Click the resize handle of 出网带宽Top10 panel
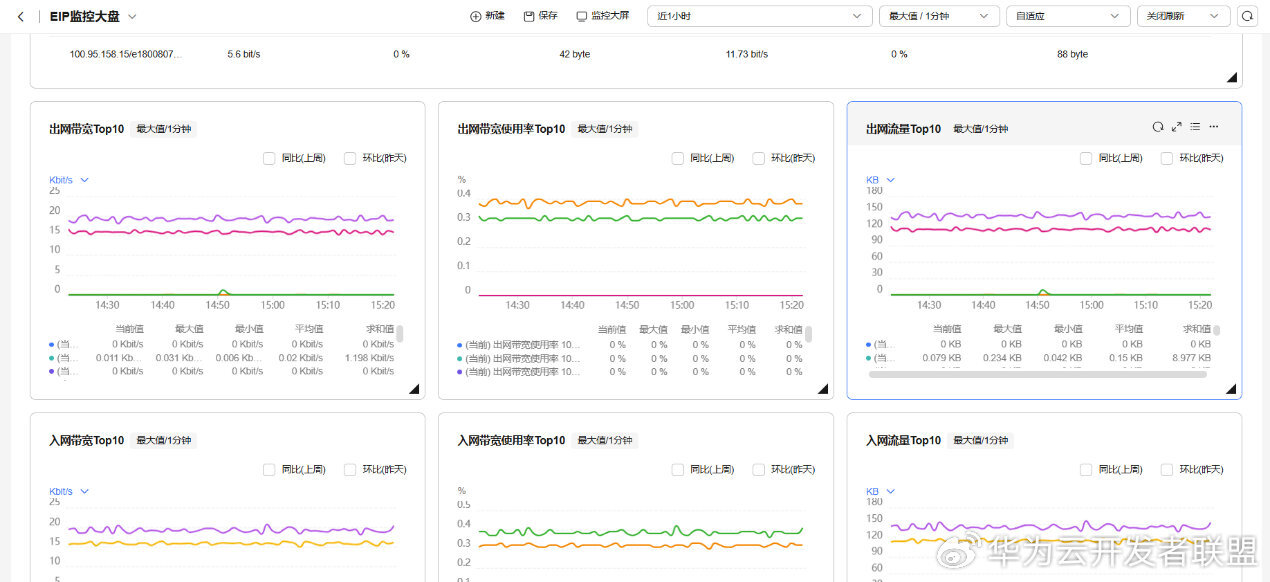 pyautogui.click(x=414, y=389)
